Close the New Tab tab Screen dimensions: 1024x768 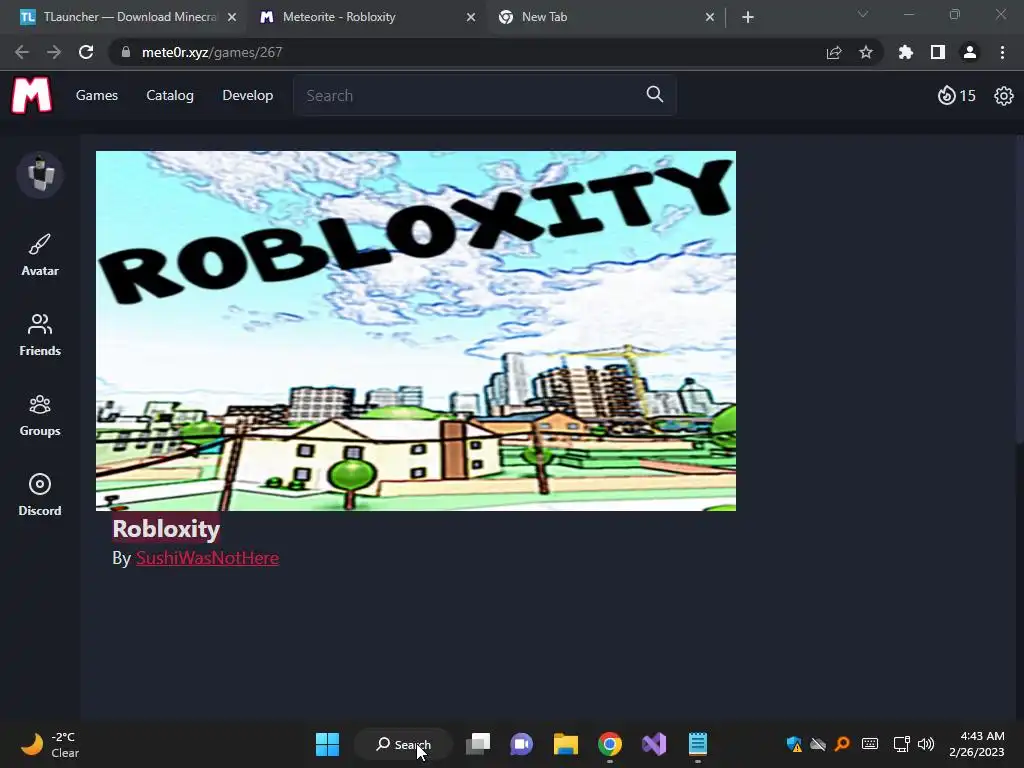click(710, 17)
